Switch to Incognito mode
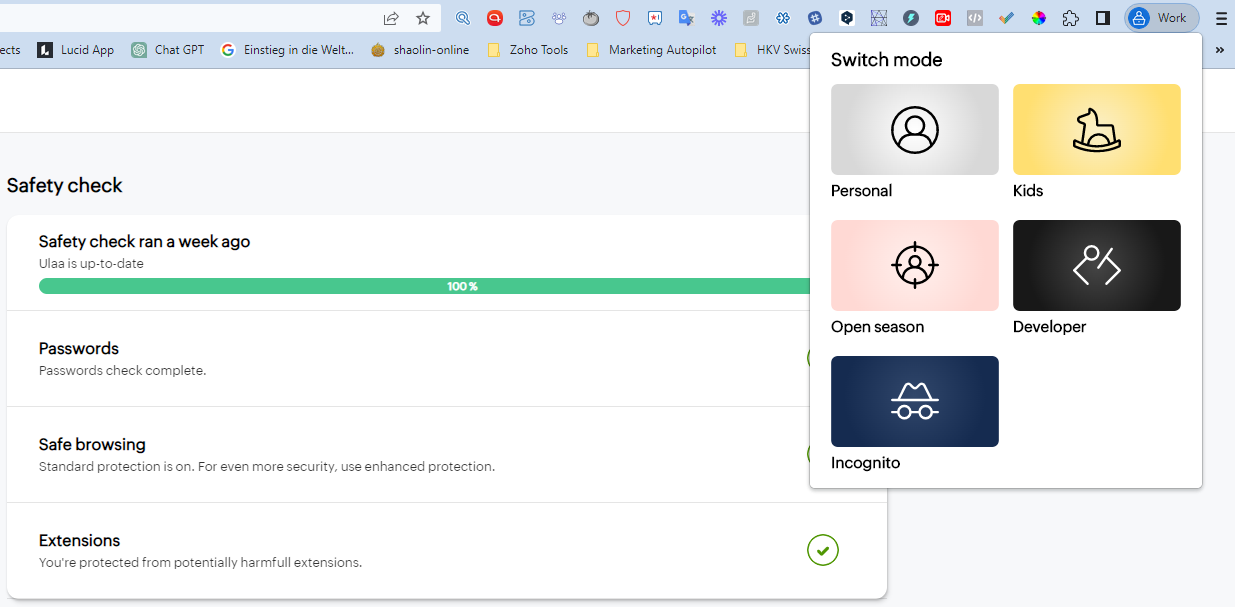The image size is (1235, 607). click(914, 402)
